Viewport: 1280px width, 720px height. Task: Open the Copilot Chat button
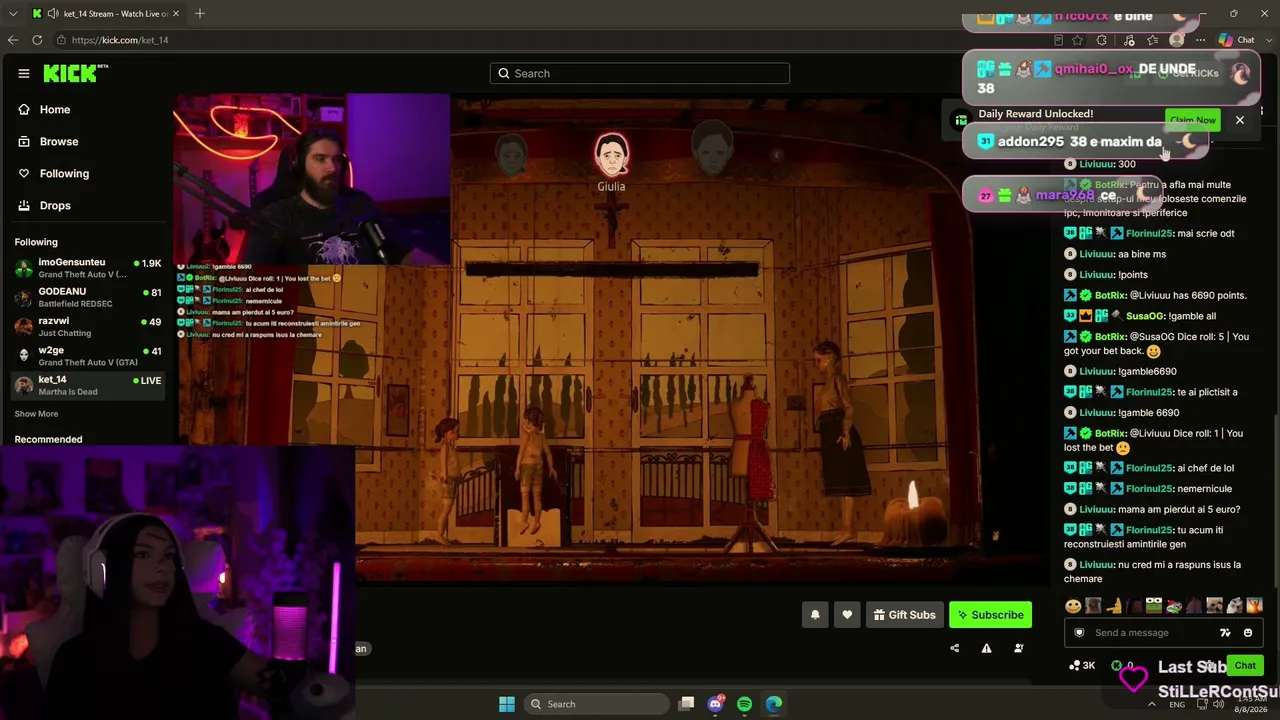[x=1237, y=40]
